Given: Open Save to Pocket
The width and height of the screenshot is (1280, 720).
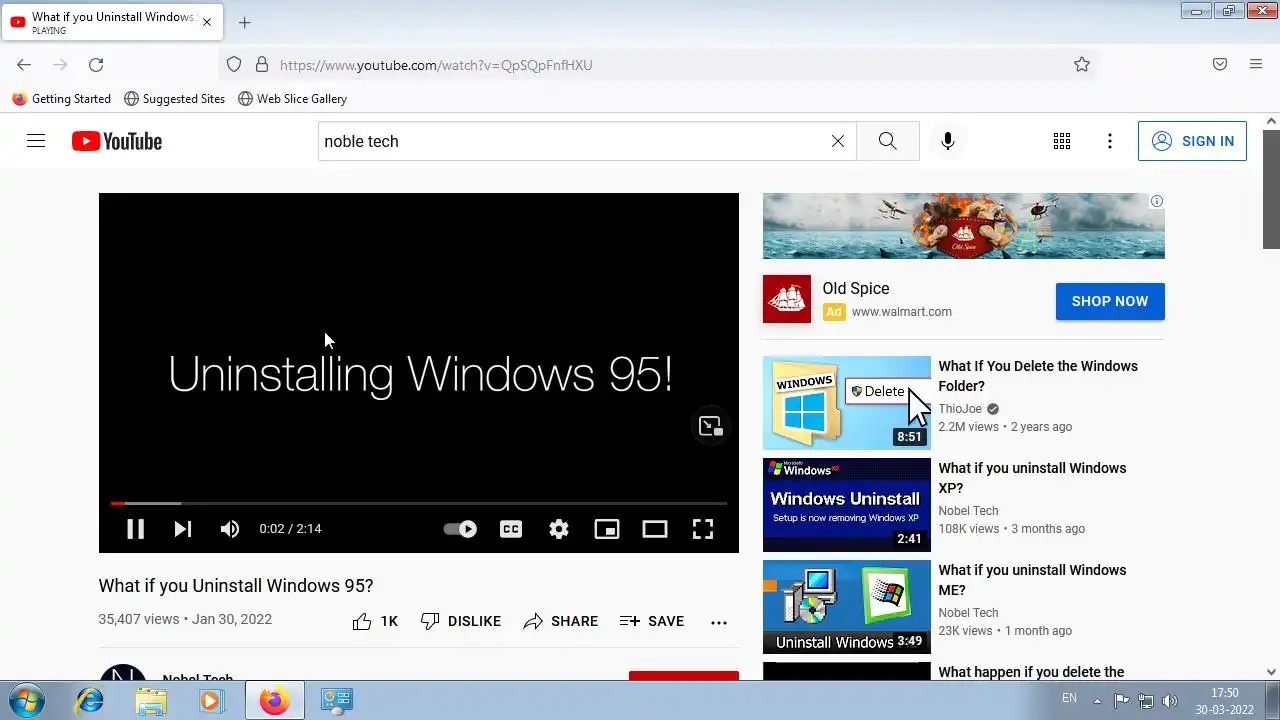Looking at the screenshot, I should [1220, 65].
